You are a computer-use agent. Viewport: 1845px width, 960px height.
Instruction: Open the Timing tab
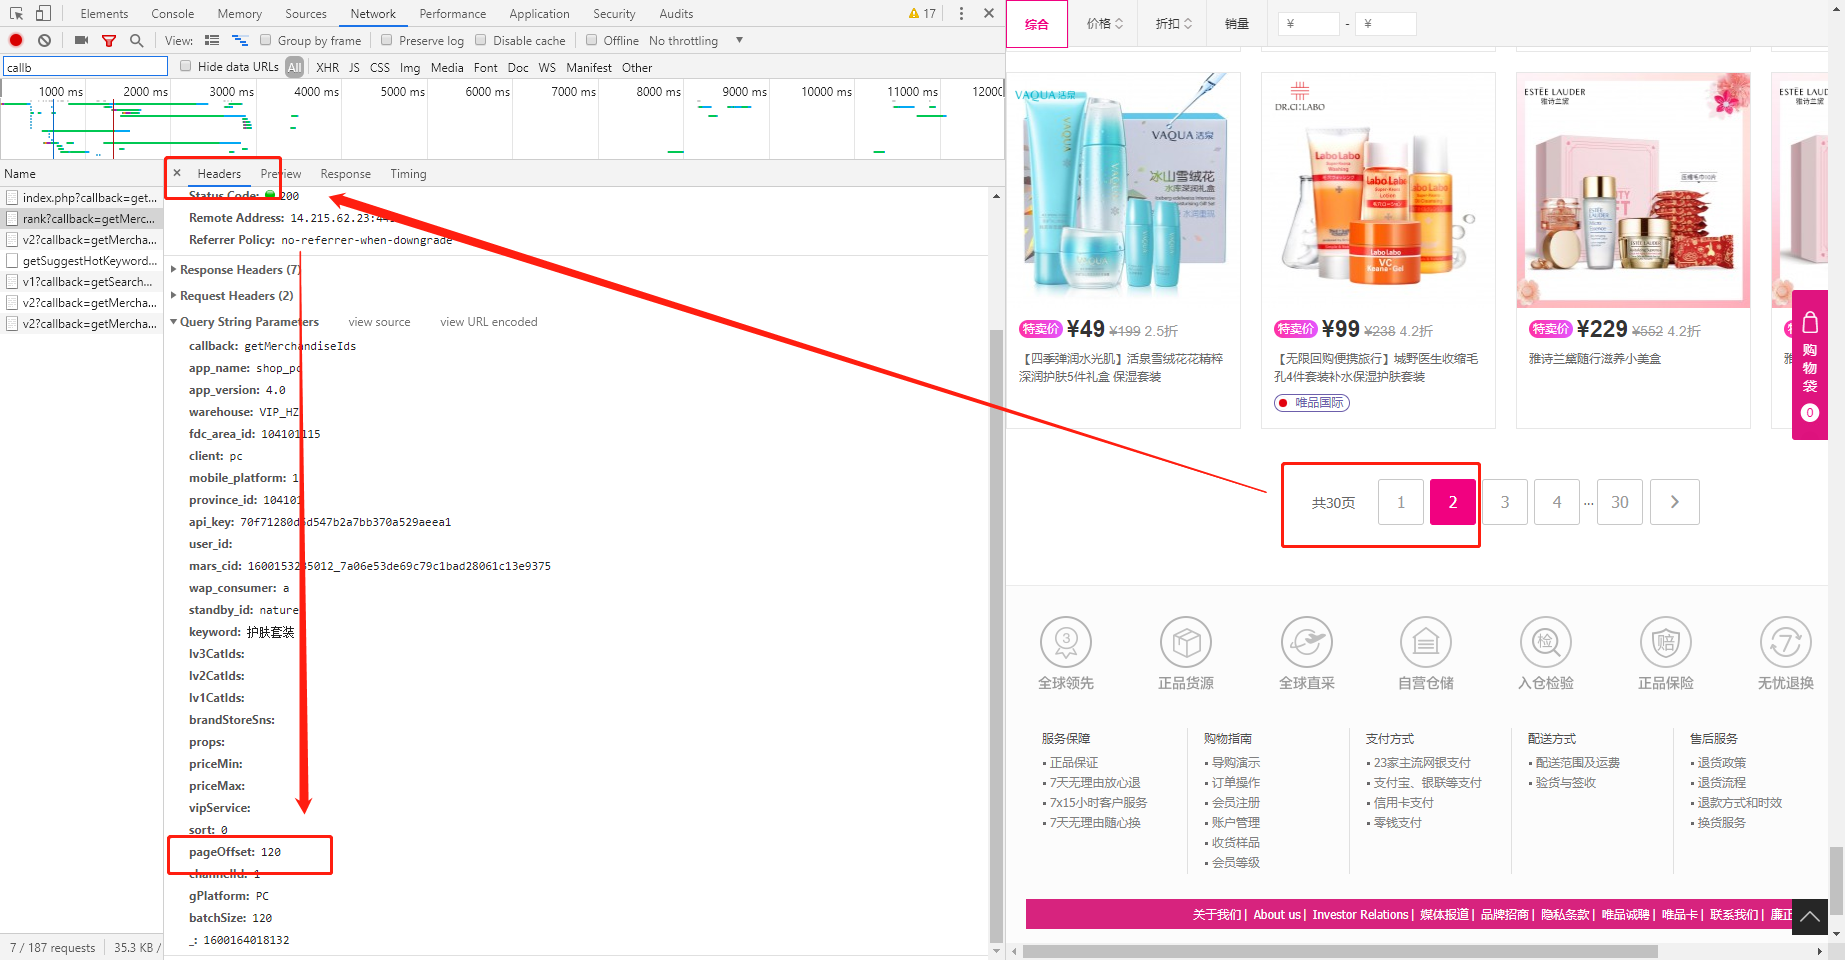(408, 173)
